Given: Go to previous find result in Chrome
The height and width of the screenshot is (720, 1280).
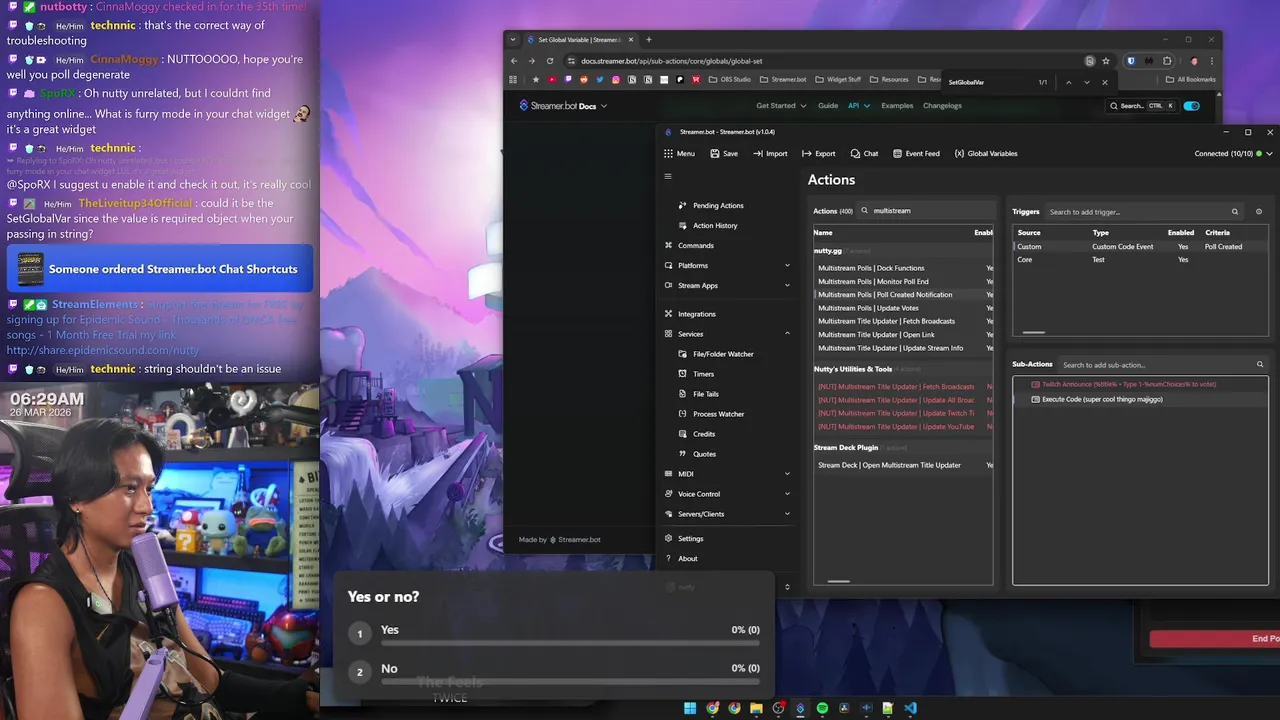Looking at the screenshot, I should click(x=1068, y=82).
